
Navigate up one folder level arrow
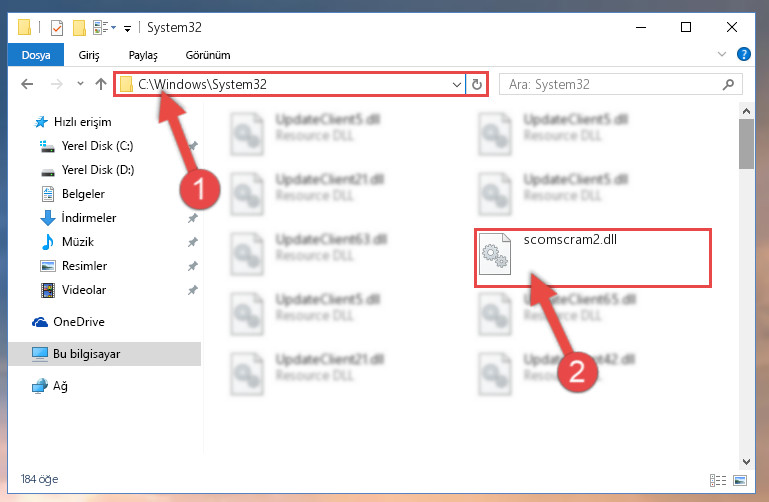click(x=101, y=84)
